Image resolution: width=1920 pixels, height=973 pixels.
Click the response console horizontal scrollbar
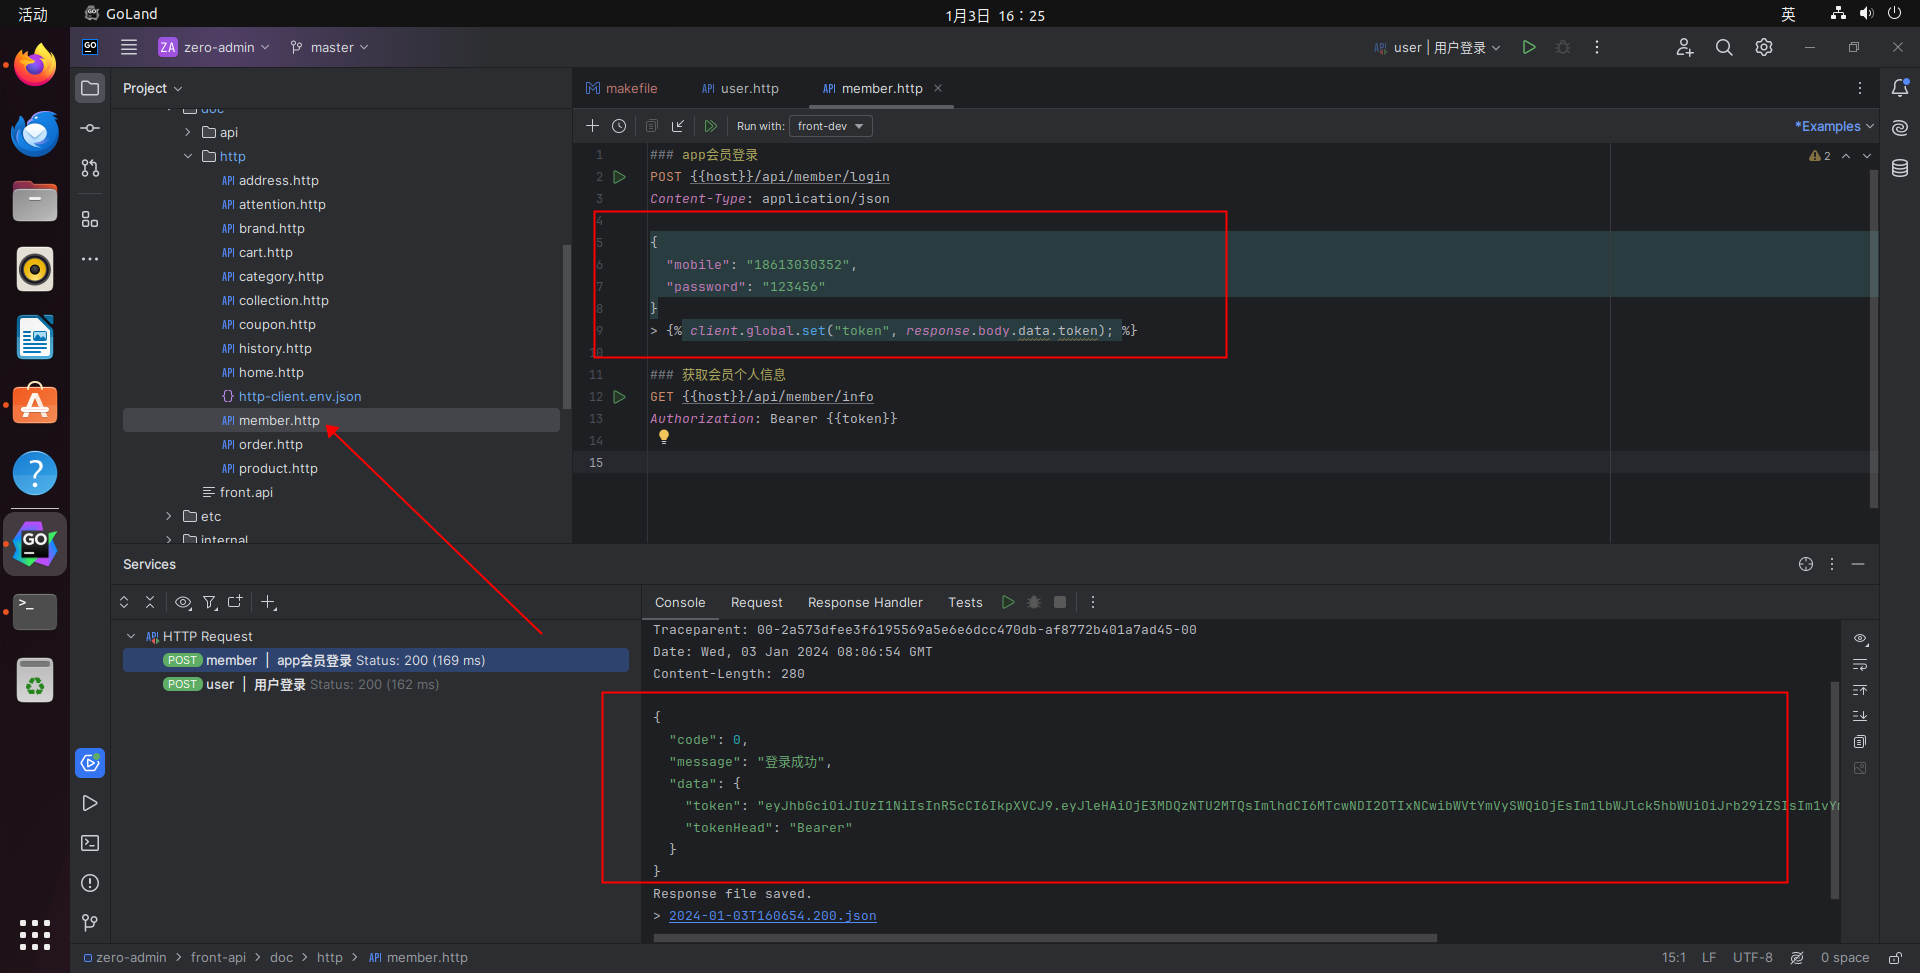tap(1045, 938)
